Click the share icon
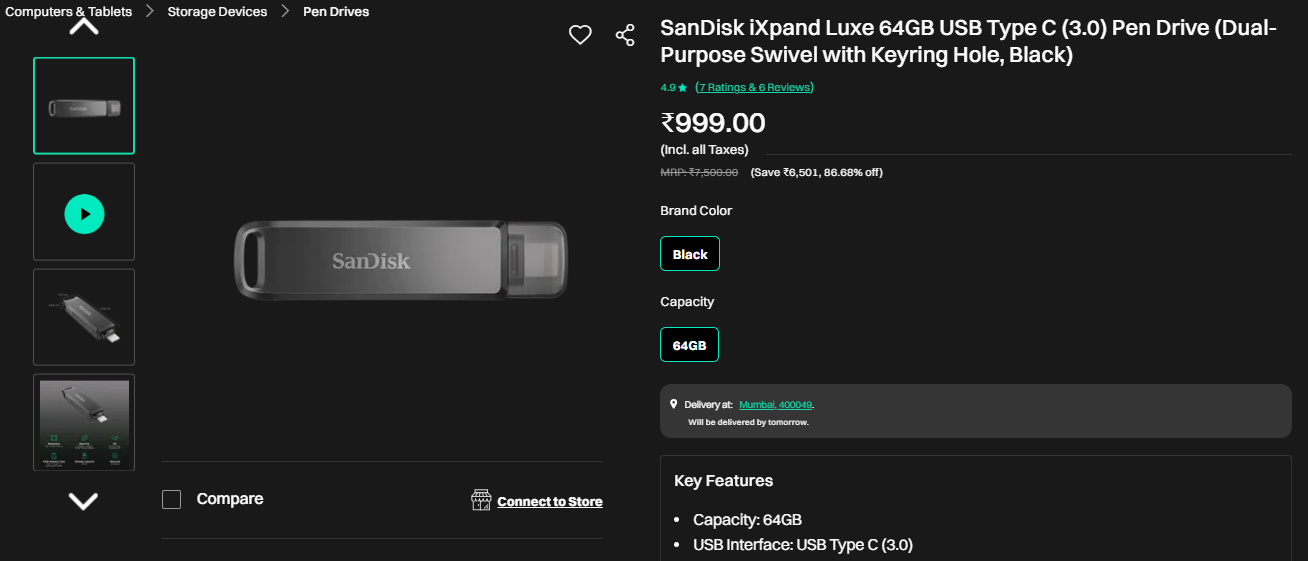 click(x=625, y=35)
